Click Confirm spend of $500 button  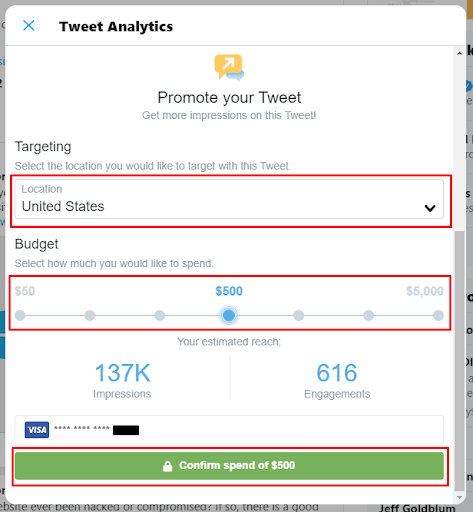click(229, 466)
